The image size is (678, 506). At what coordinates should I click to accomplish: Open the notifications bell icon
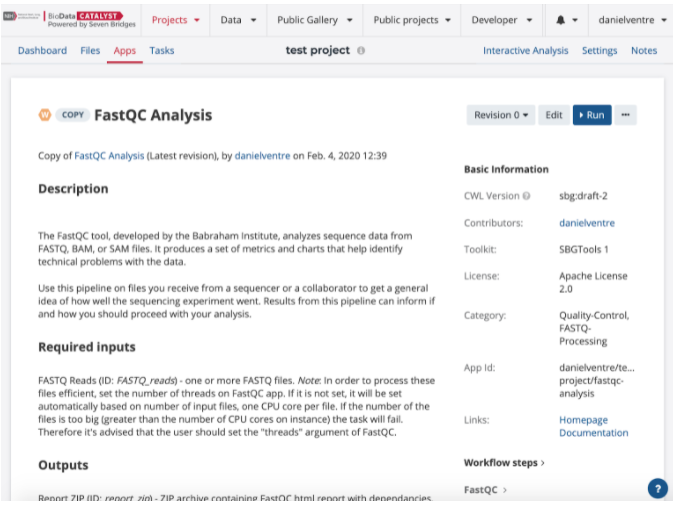(561, 20)
